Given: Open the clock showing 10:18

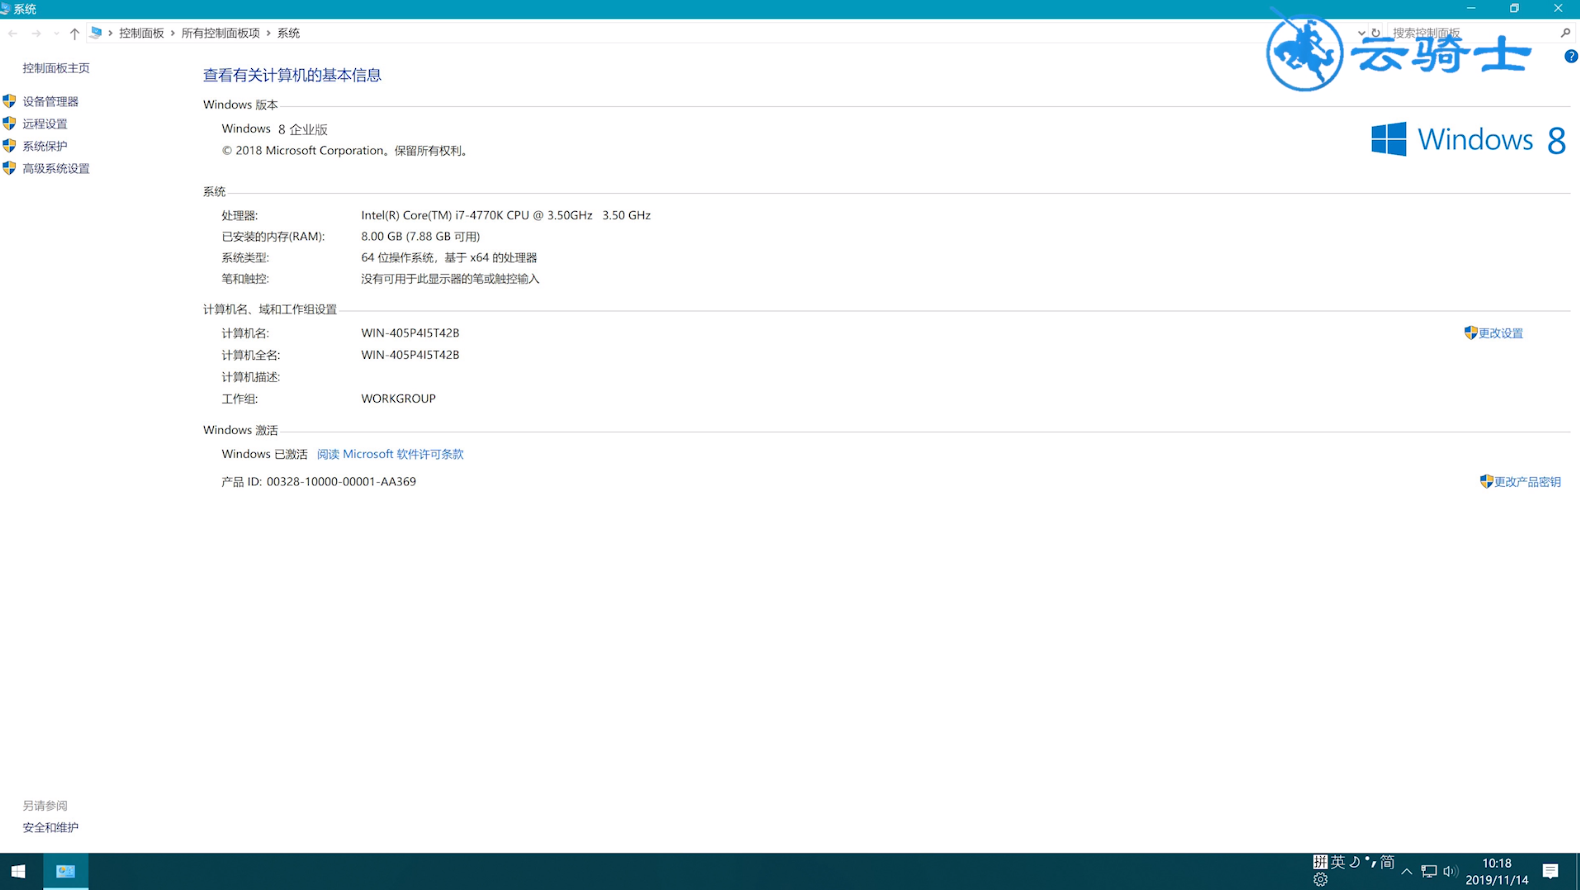Looking at the screenshot, I should (x=1497, y=871).
